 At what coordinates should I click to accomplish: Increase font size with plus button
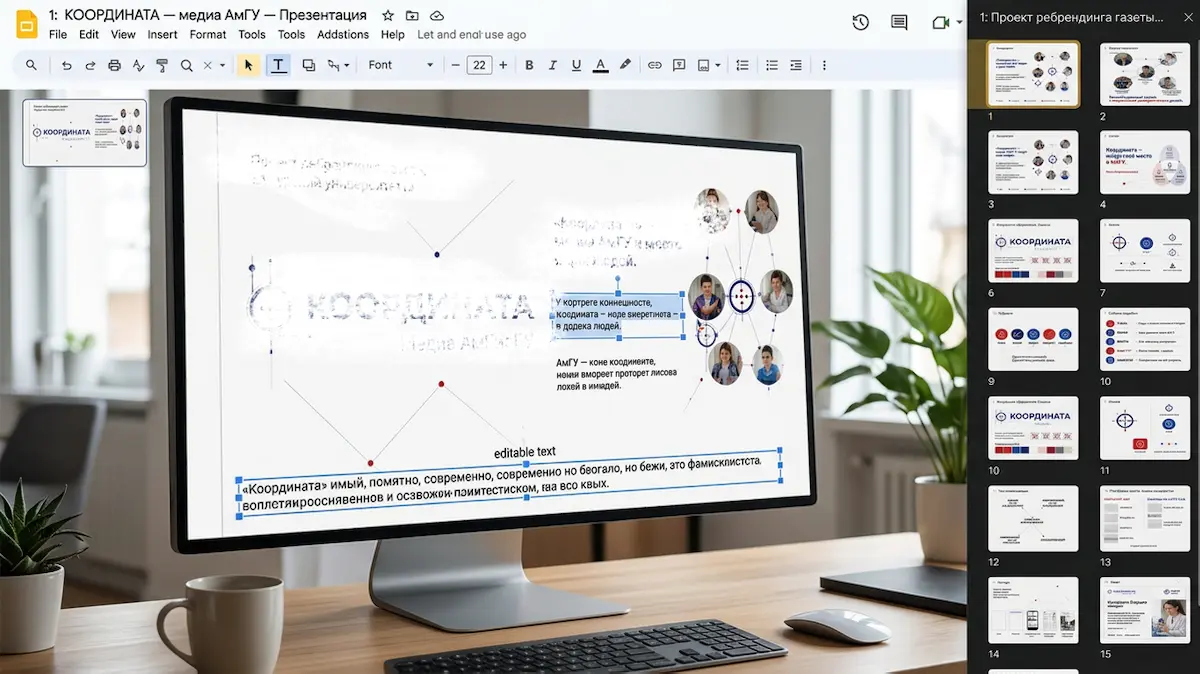coord(503,65)
